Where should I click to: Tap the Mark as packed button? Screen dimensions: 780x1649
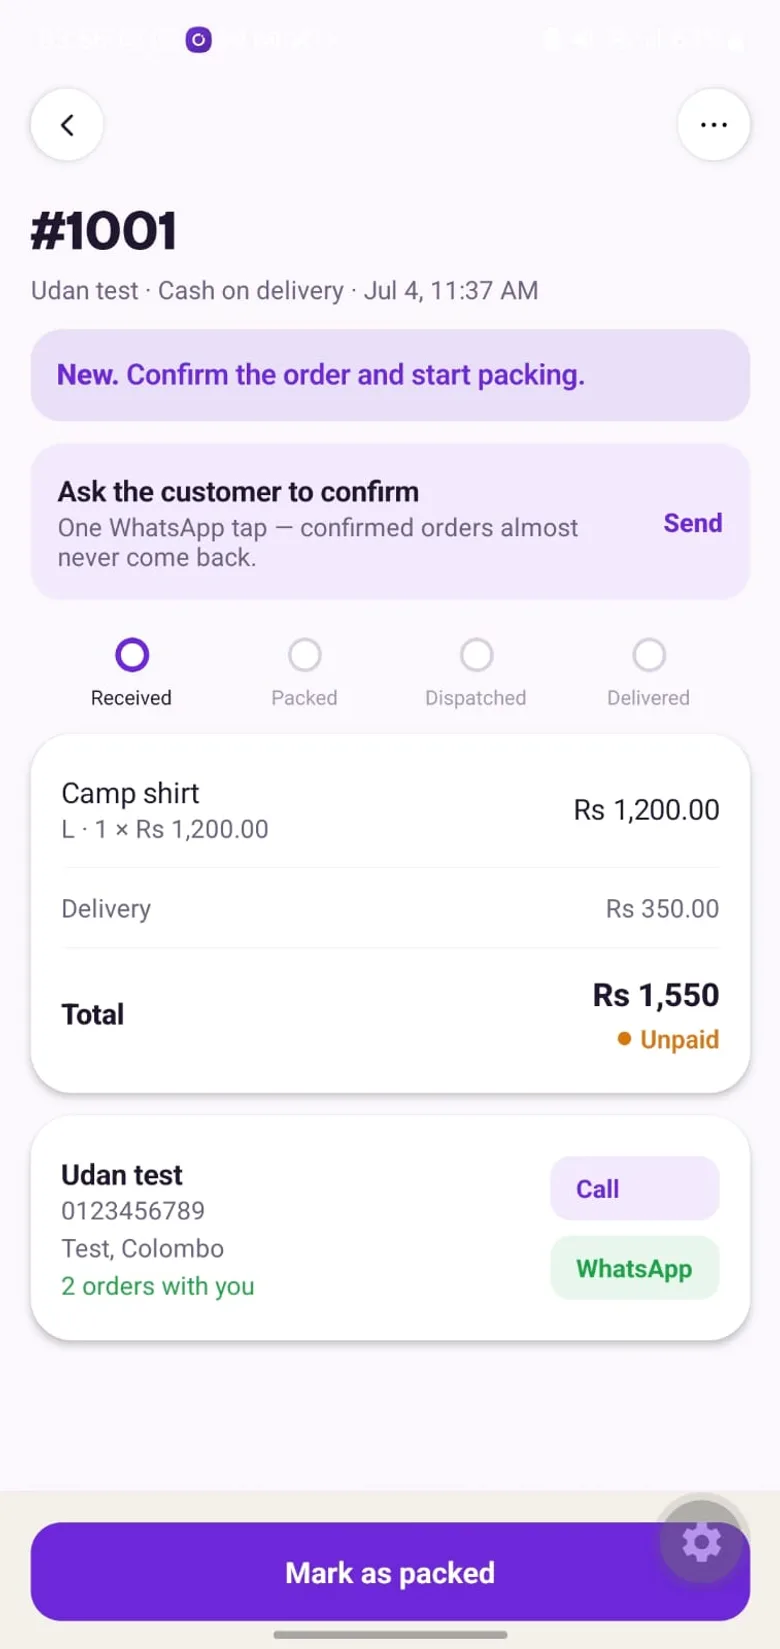(x=390, y=1572)
